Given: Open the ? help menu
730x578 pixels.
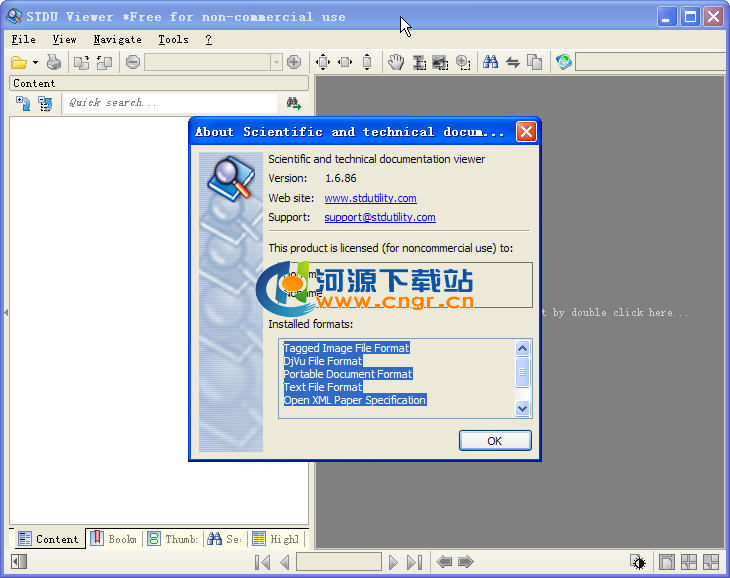Looking at the screenshot, I should click(209, 40).
